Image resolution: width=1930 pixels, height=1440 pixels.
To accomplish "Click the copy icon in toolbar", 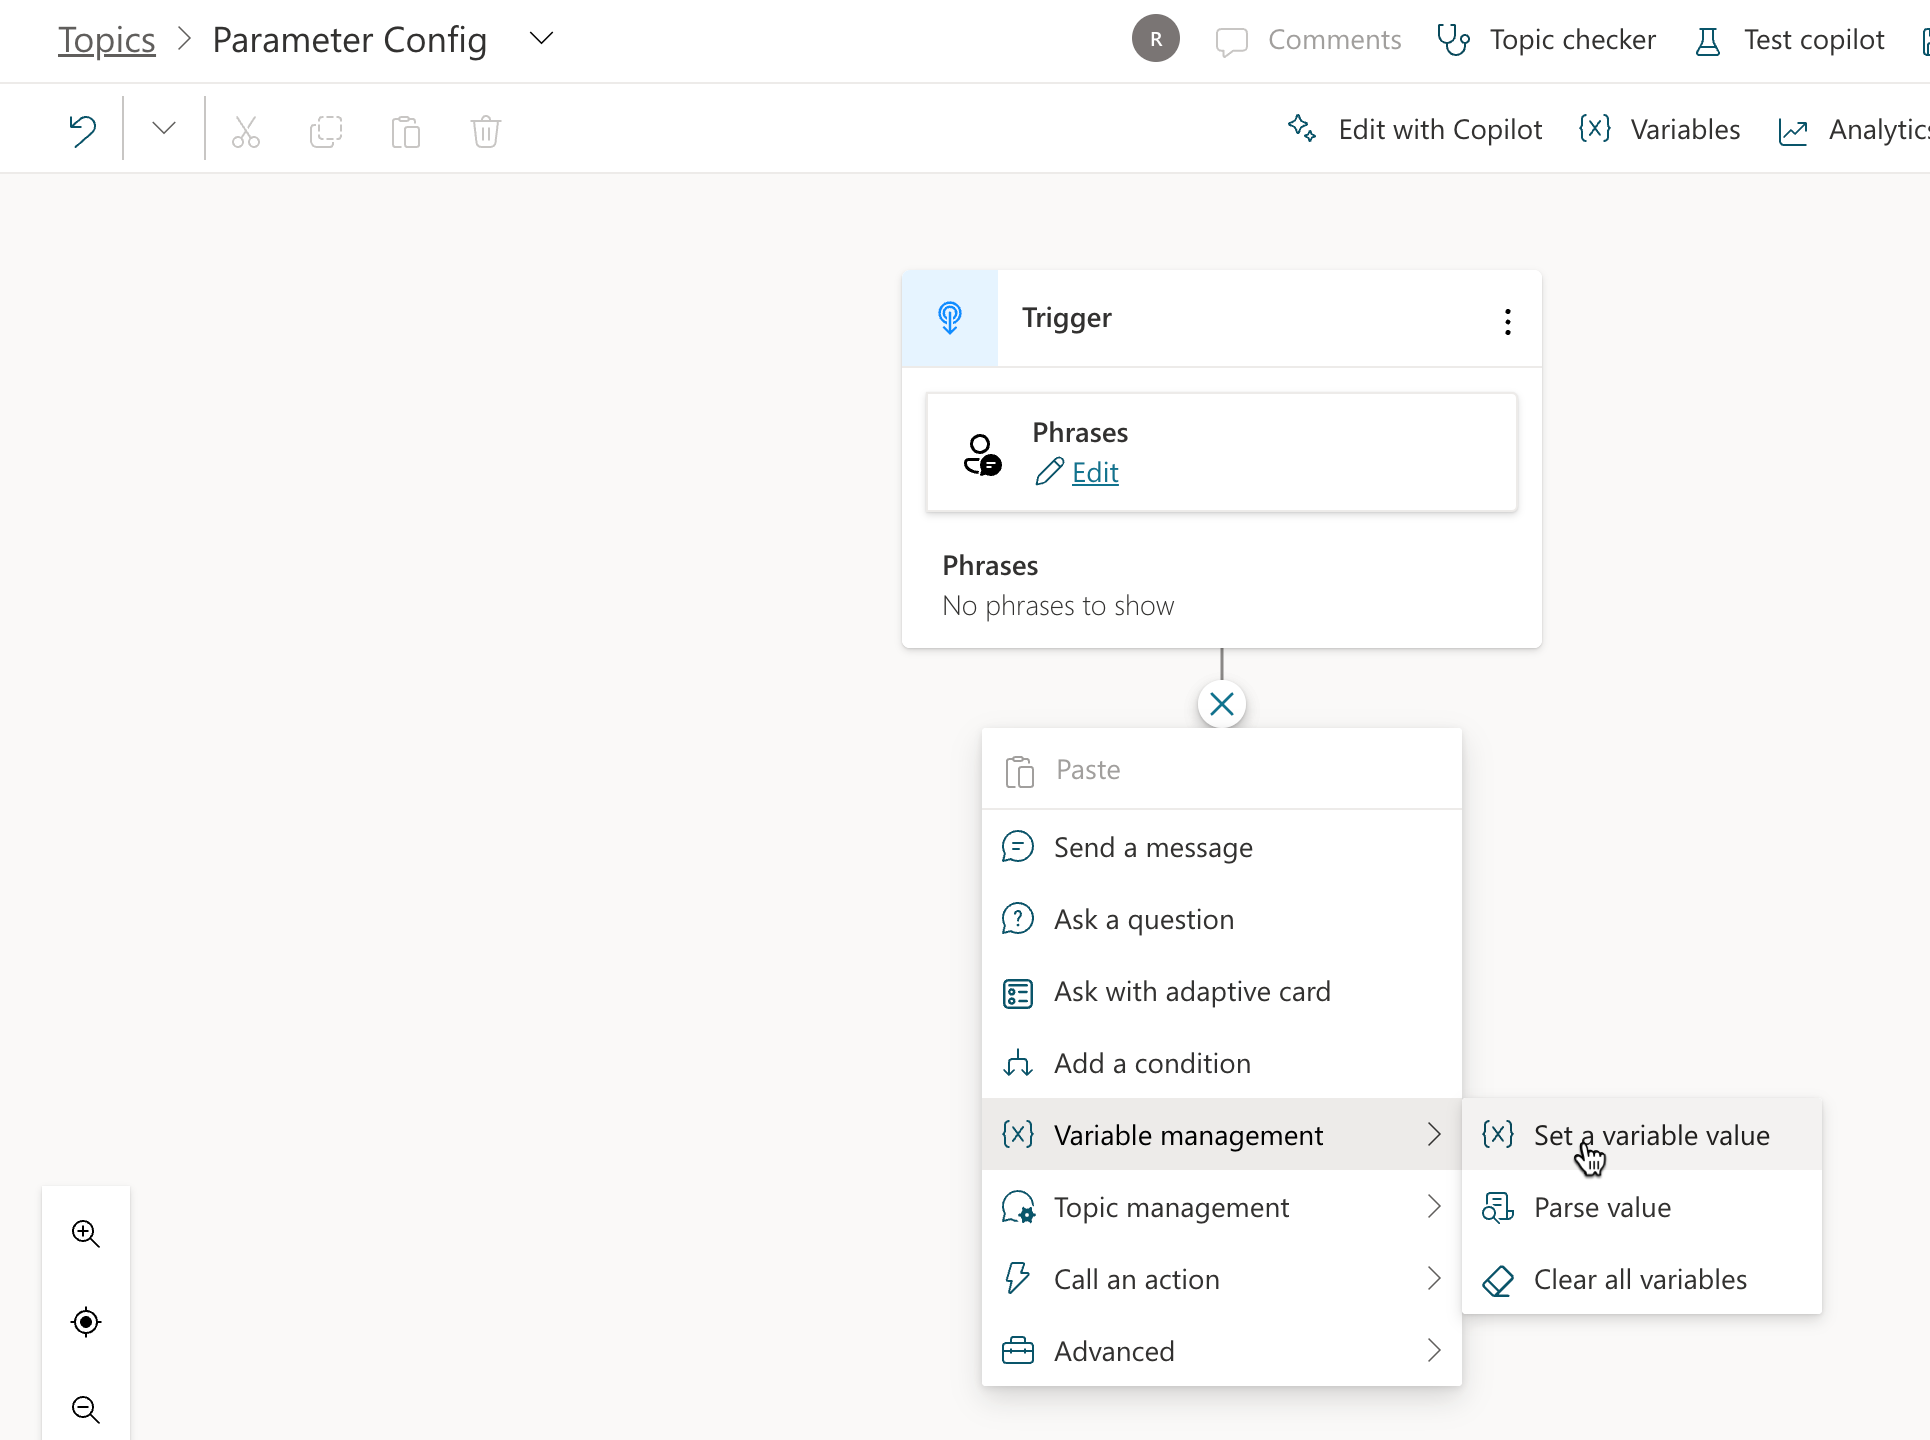I will click(326, 131).
